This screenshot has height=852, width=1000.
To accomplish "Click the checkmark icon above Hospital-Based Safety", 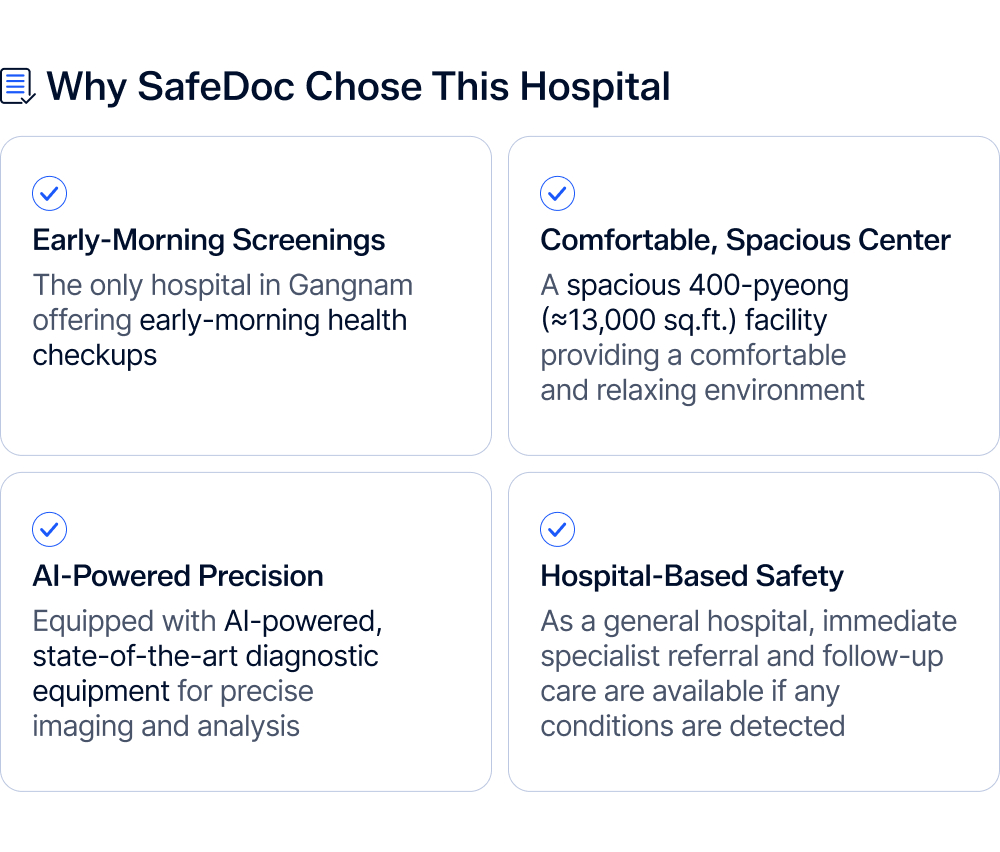I will [x=557, y=529].
